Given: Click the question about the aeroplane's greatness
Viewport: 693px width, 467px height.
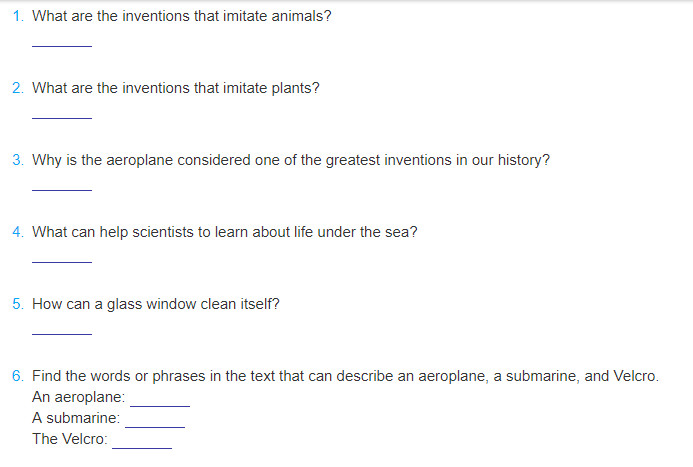Looking at the screenshot, I should click(x=291, y=160).
